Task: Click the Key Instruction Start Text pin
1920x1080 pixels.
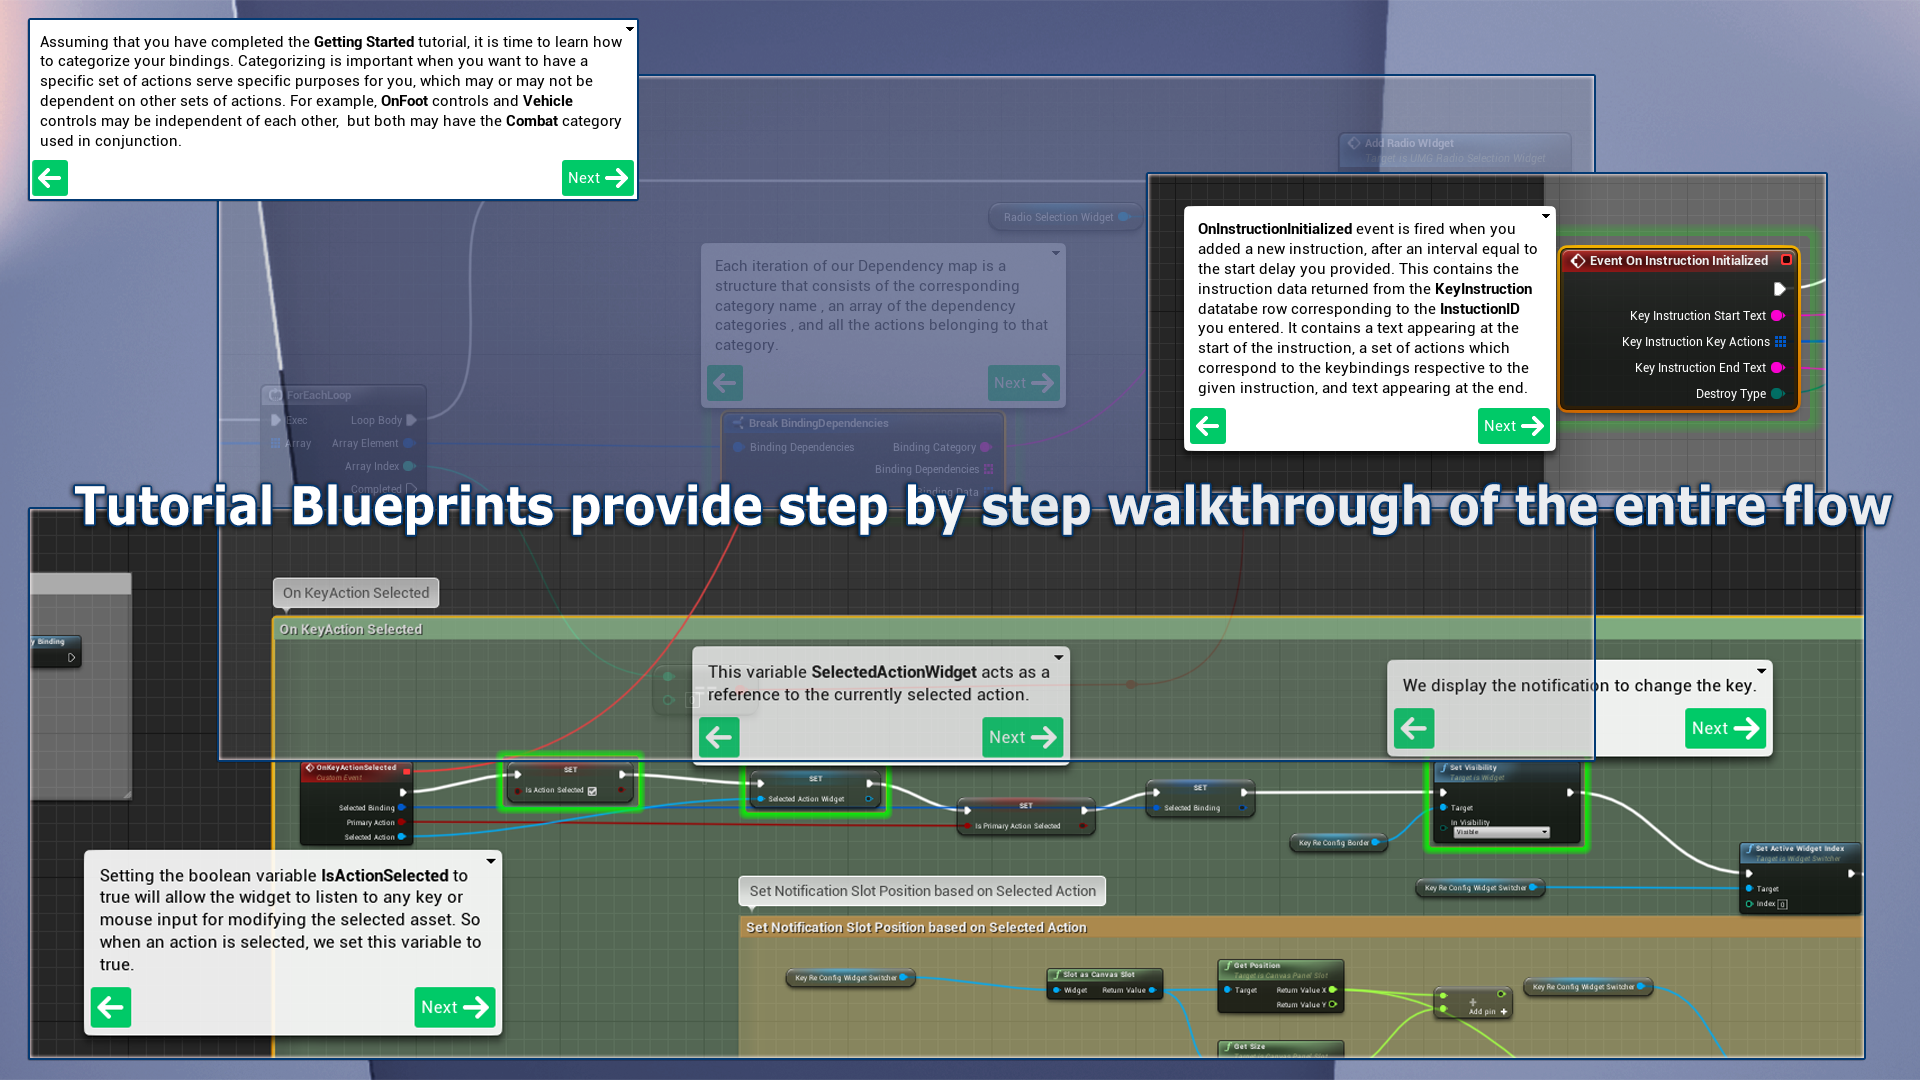Action: pos(1778,316)
